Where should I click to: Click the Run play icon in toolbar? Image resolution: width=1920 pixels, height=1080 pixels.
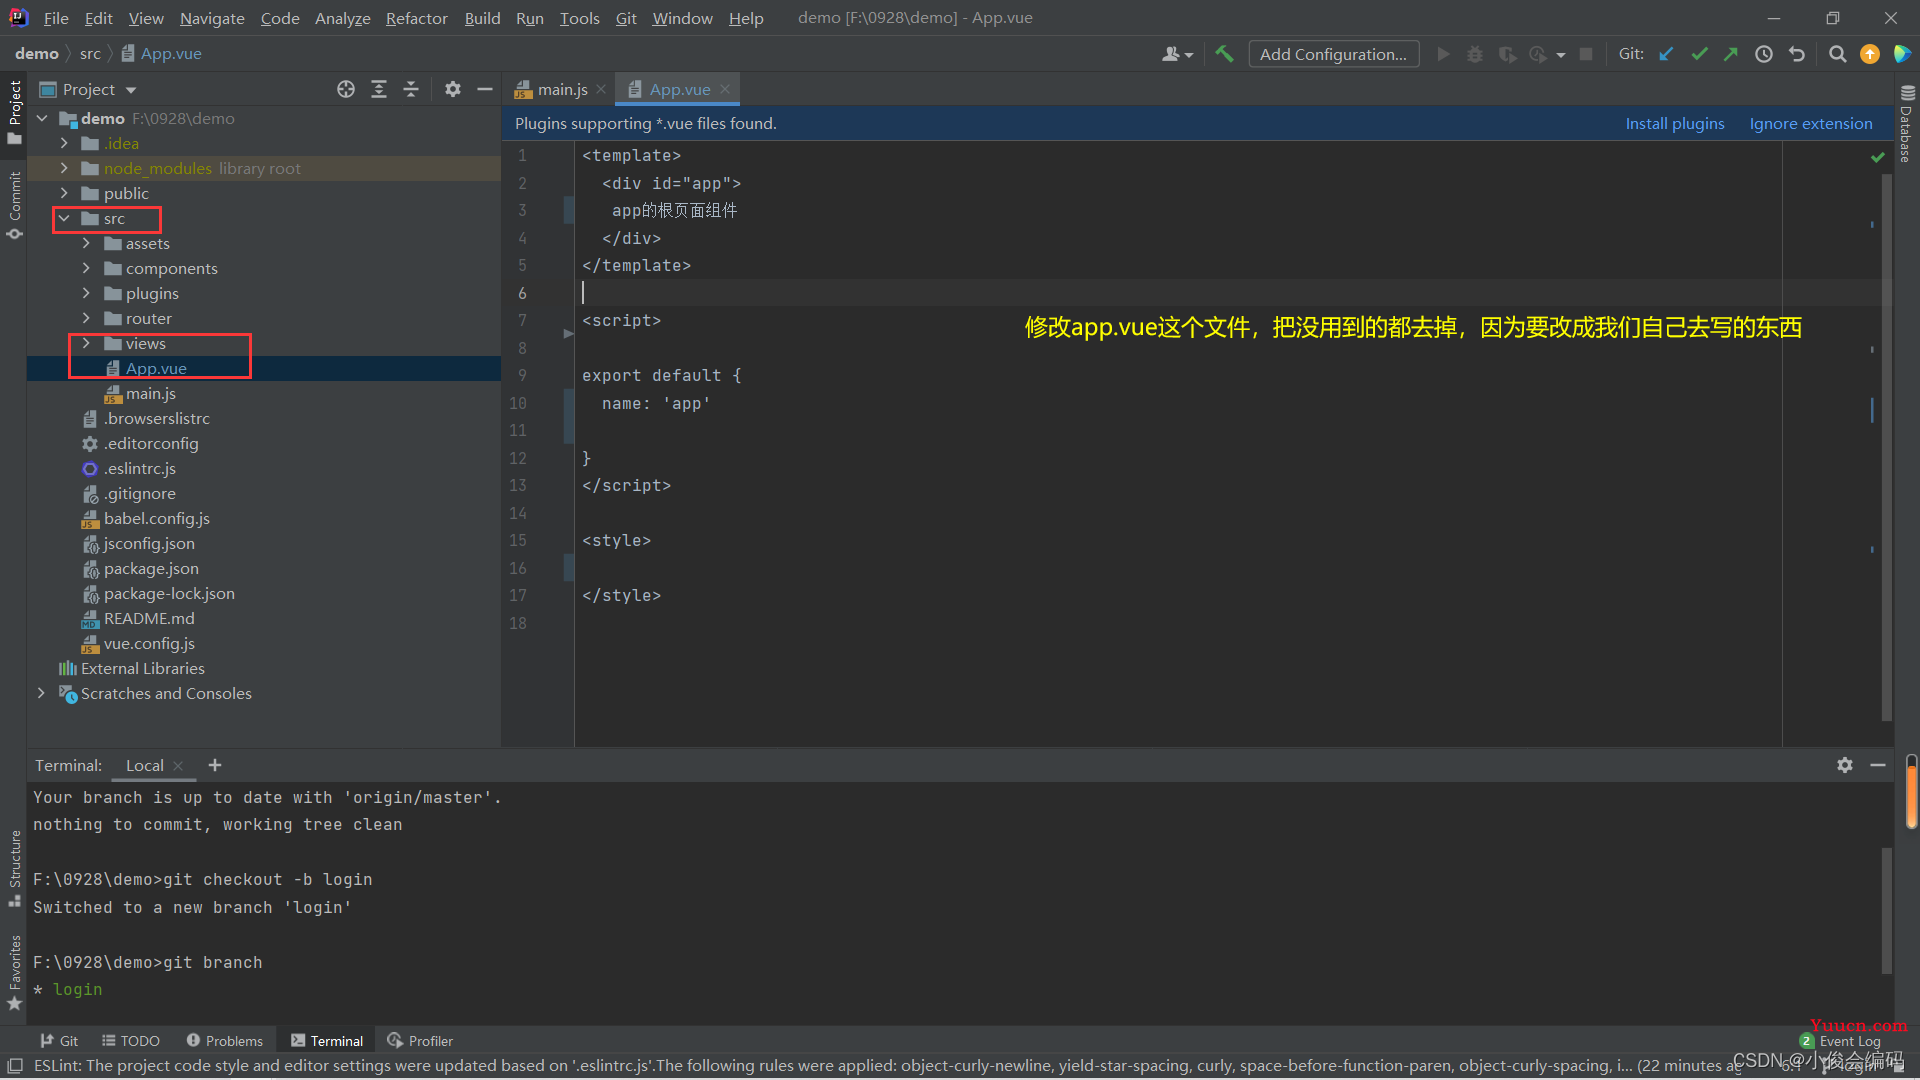coord(1443,54)
